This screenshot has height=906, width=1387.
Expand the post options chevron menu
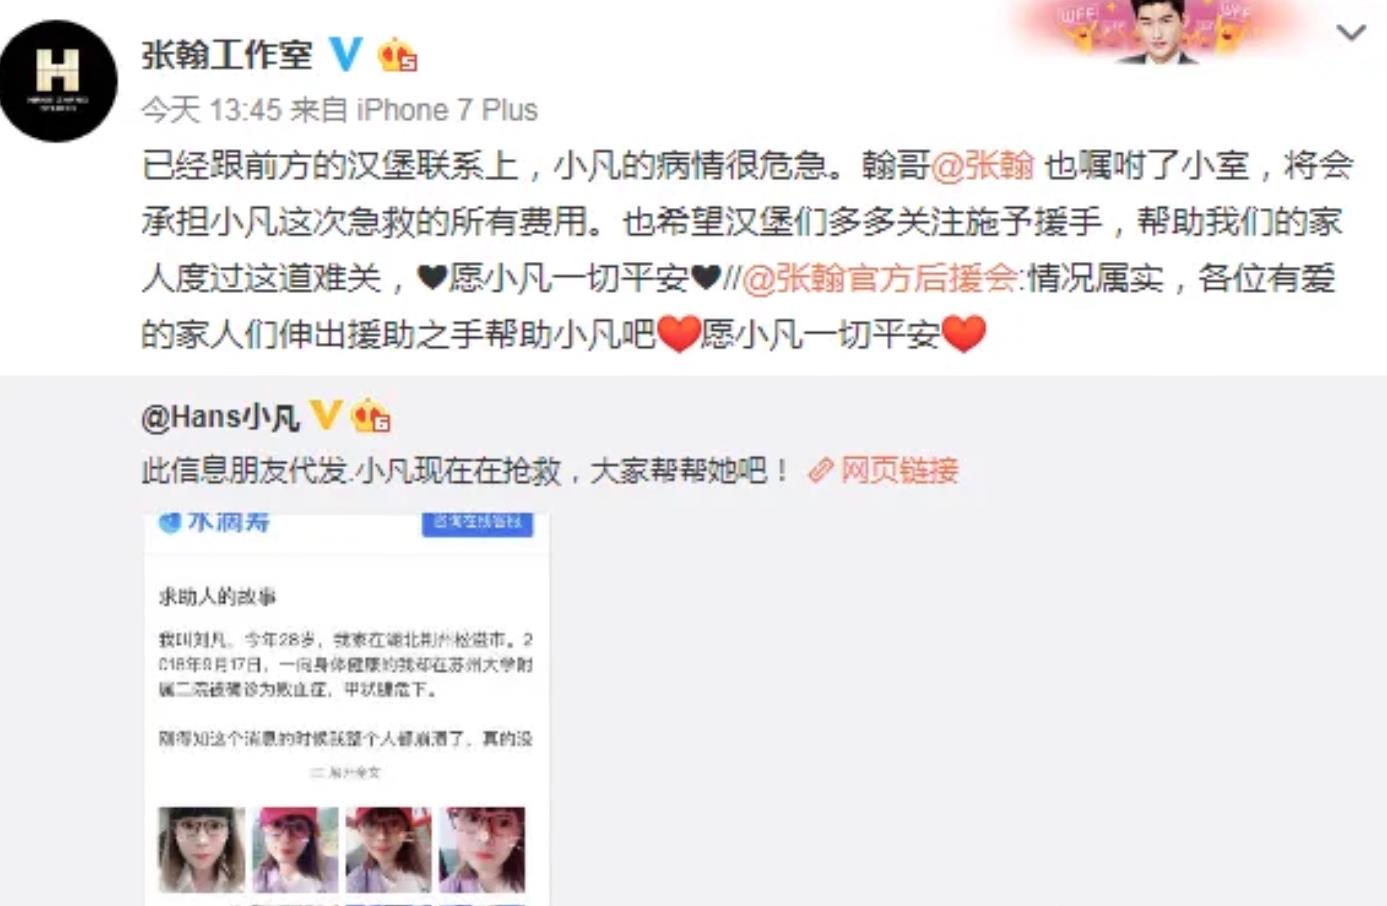[1351, 33]
